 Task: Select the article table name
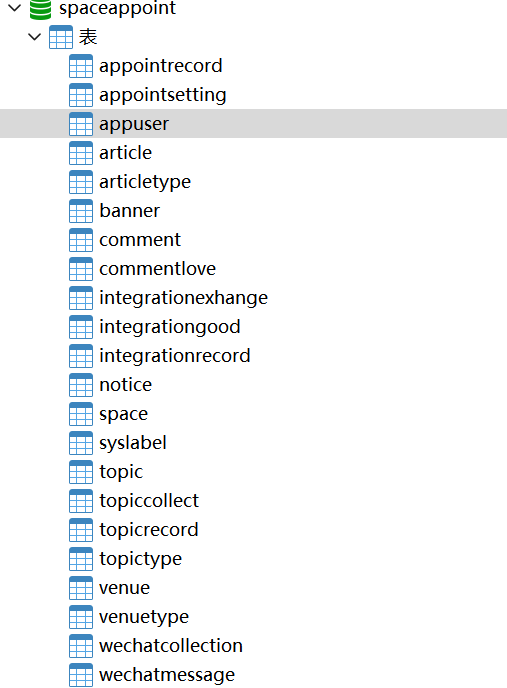[x=126, y=153]
